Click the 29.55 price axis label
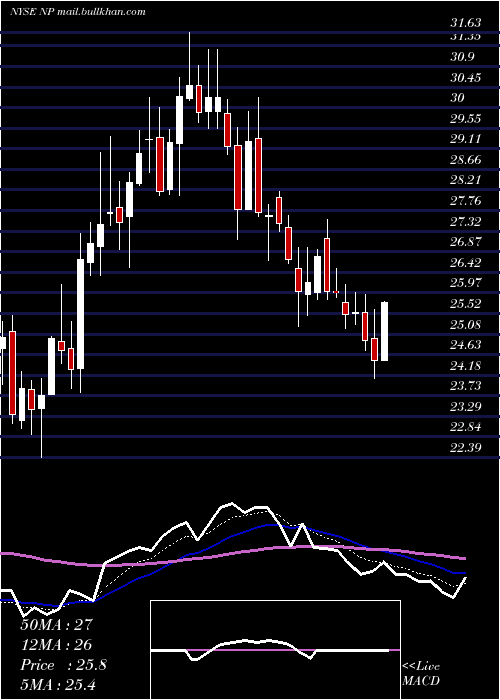This screenshot has height=700, width=500. point(466,118)
